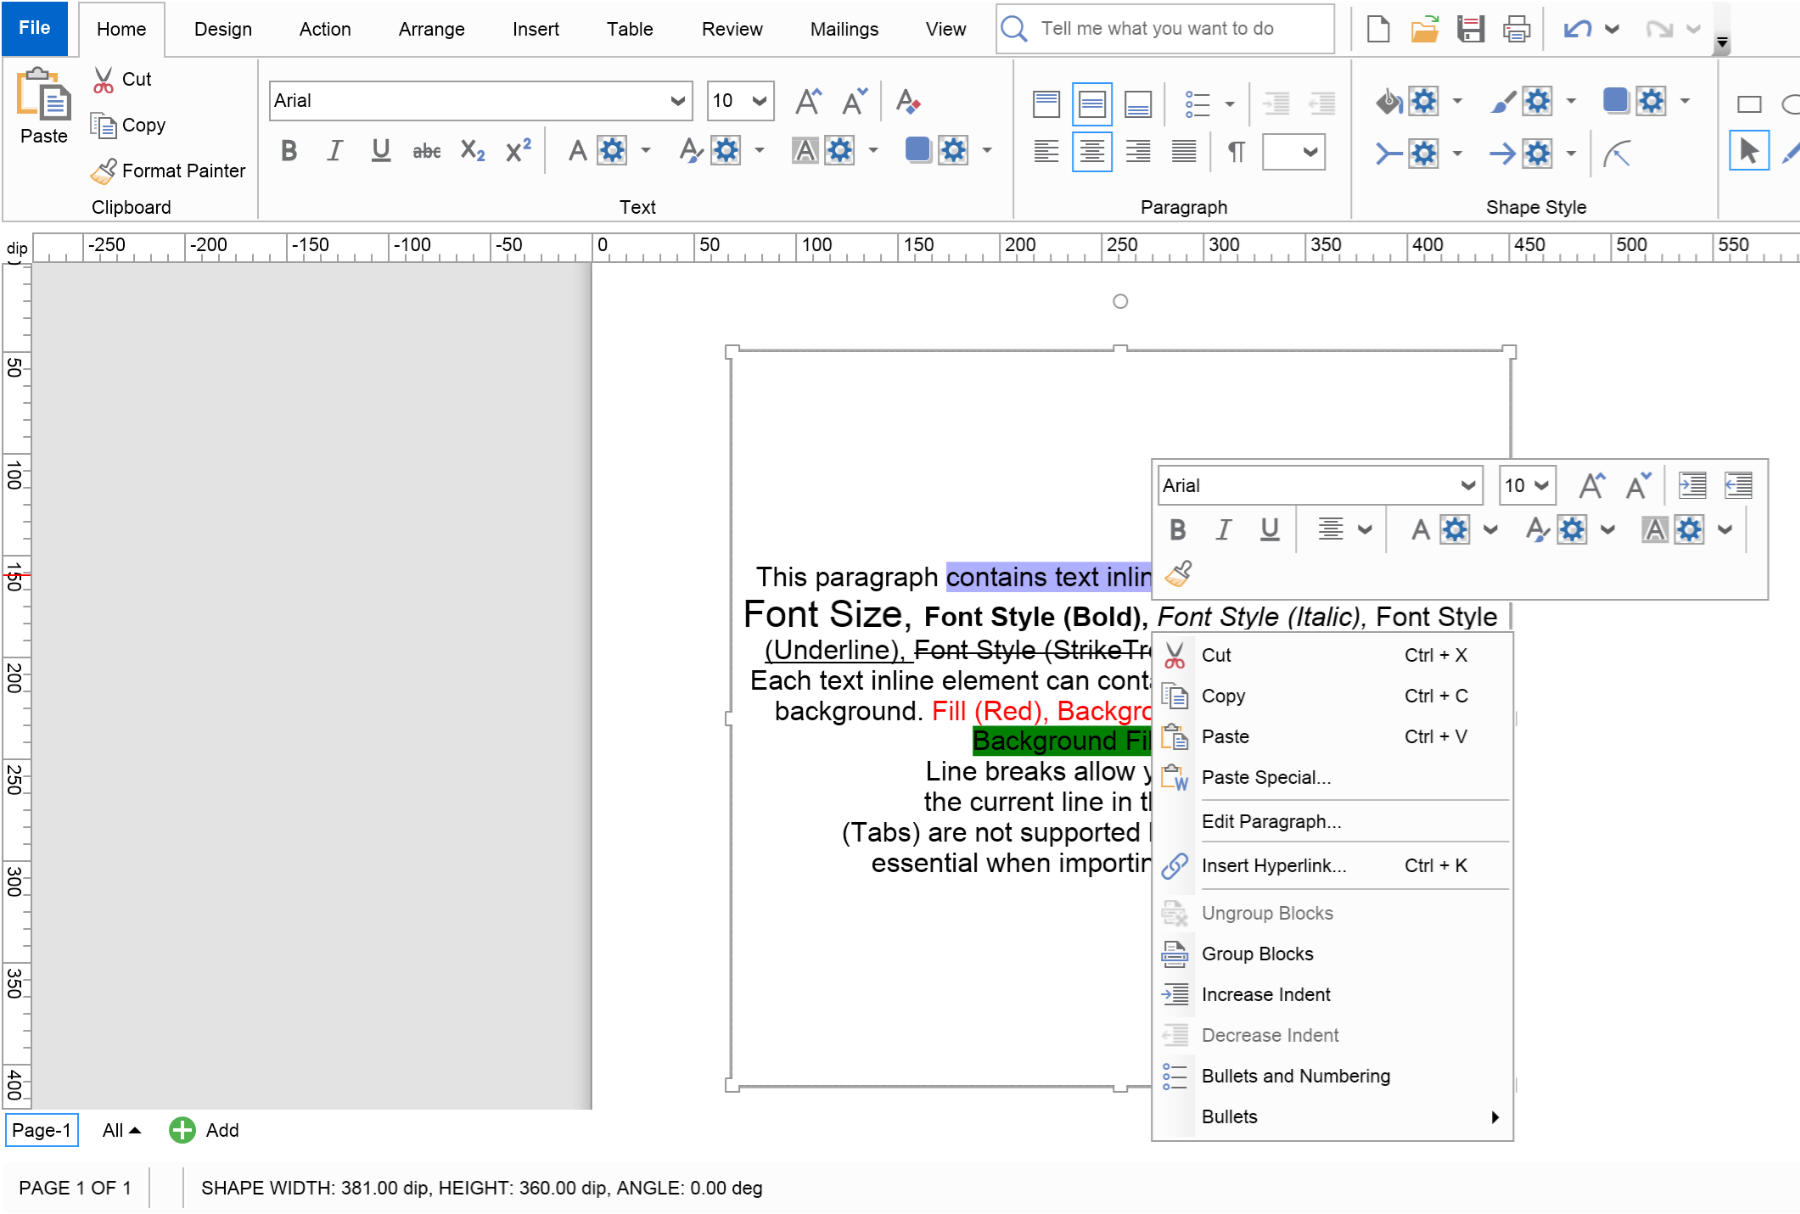Toggle Underline in mini toolbar

tap(1270, 530)
